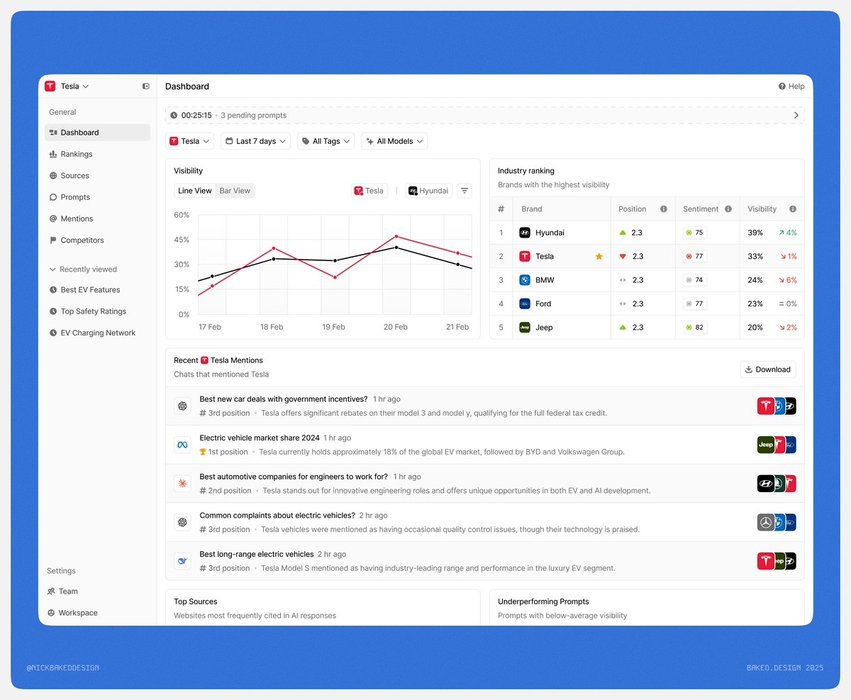Click Tesla's 19 Feb low data point
Image resolution: width=851 pixels, height=700 pixels.
click(335, 277)
